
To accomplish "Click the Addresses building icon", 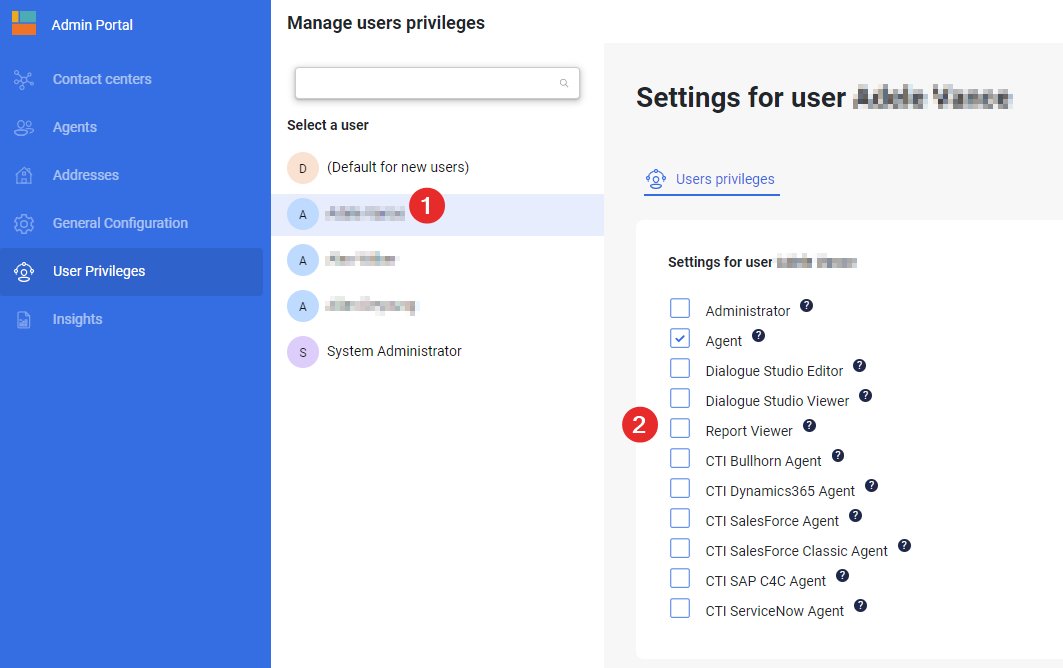I will tap(24, 175).
